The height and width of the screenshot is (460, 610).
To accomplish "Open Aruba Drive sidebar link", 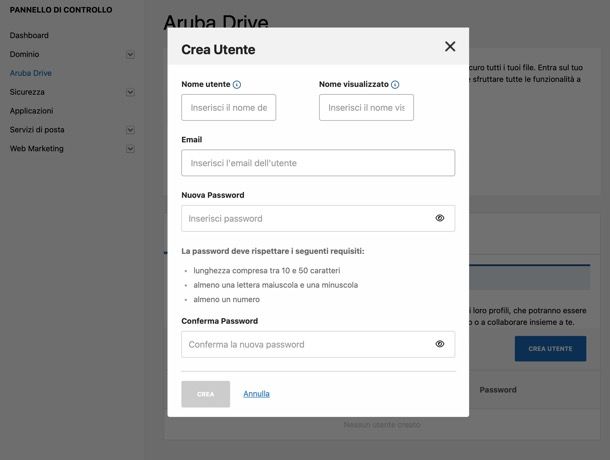I will [x=31, y=73].
